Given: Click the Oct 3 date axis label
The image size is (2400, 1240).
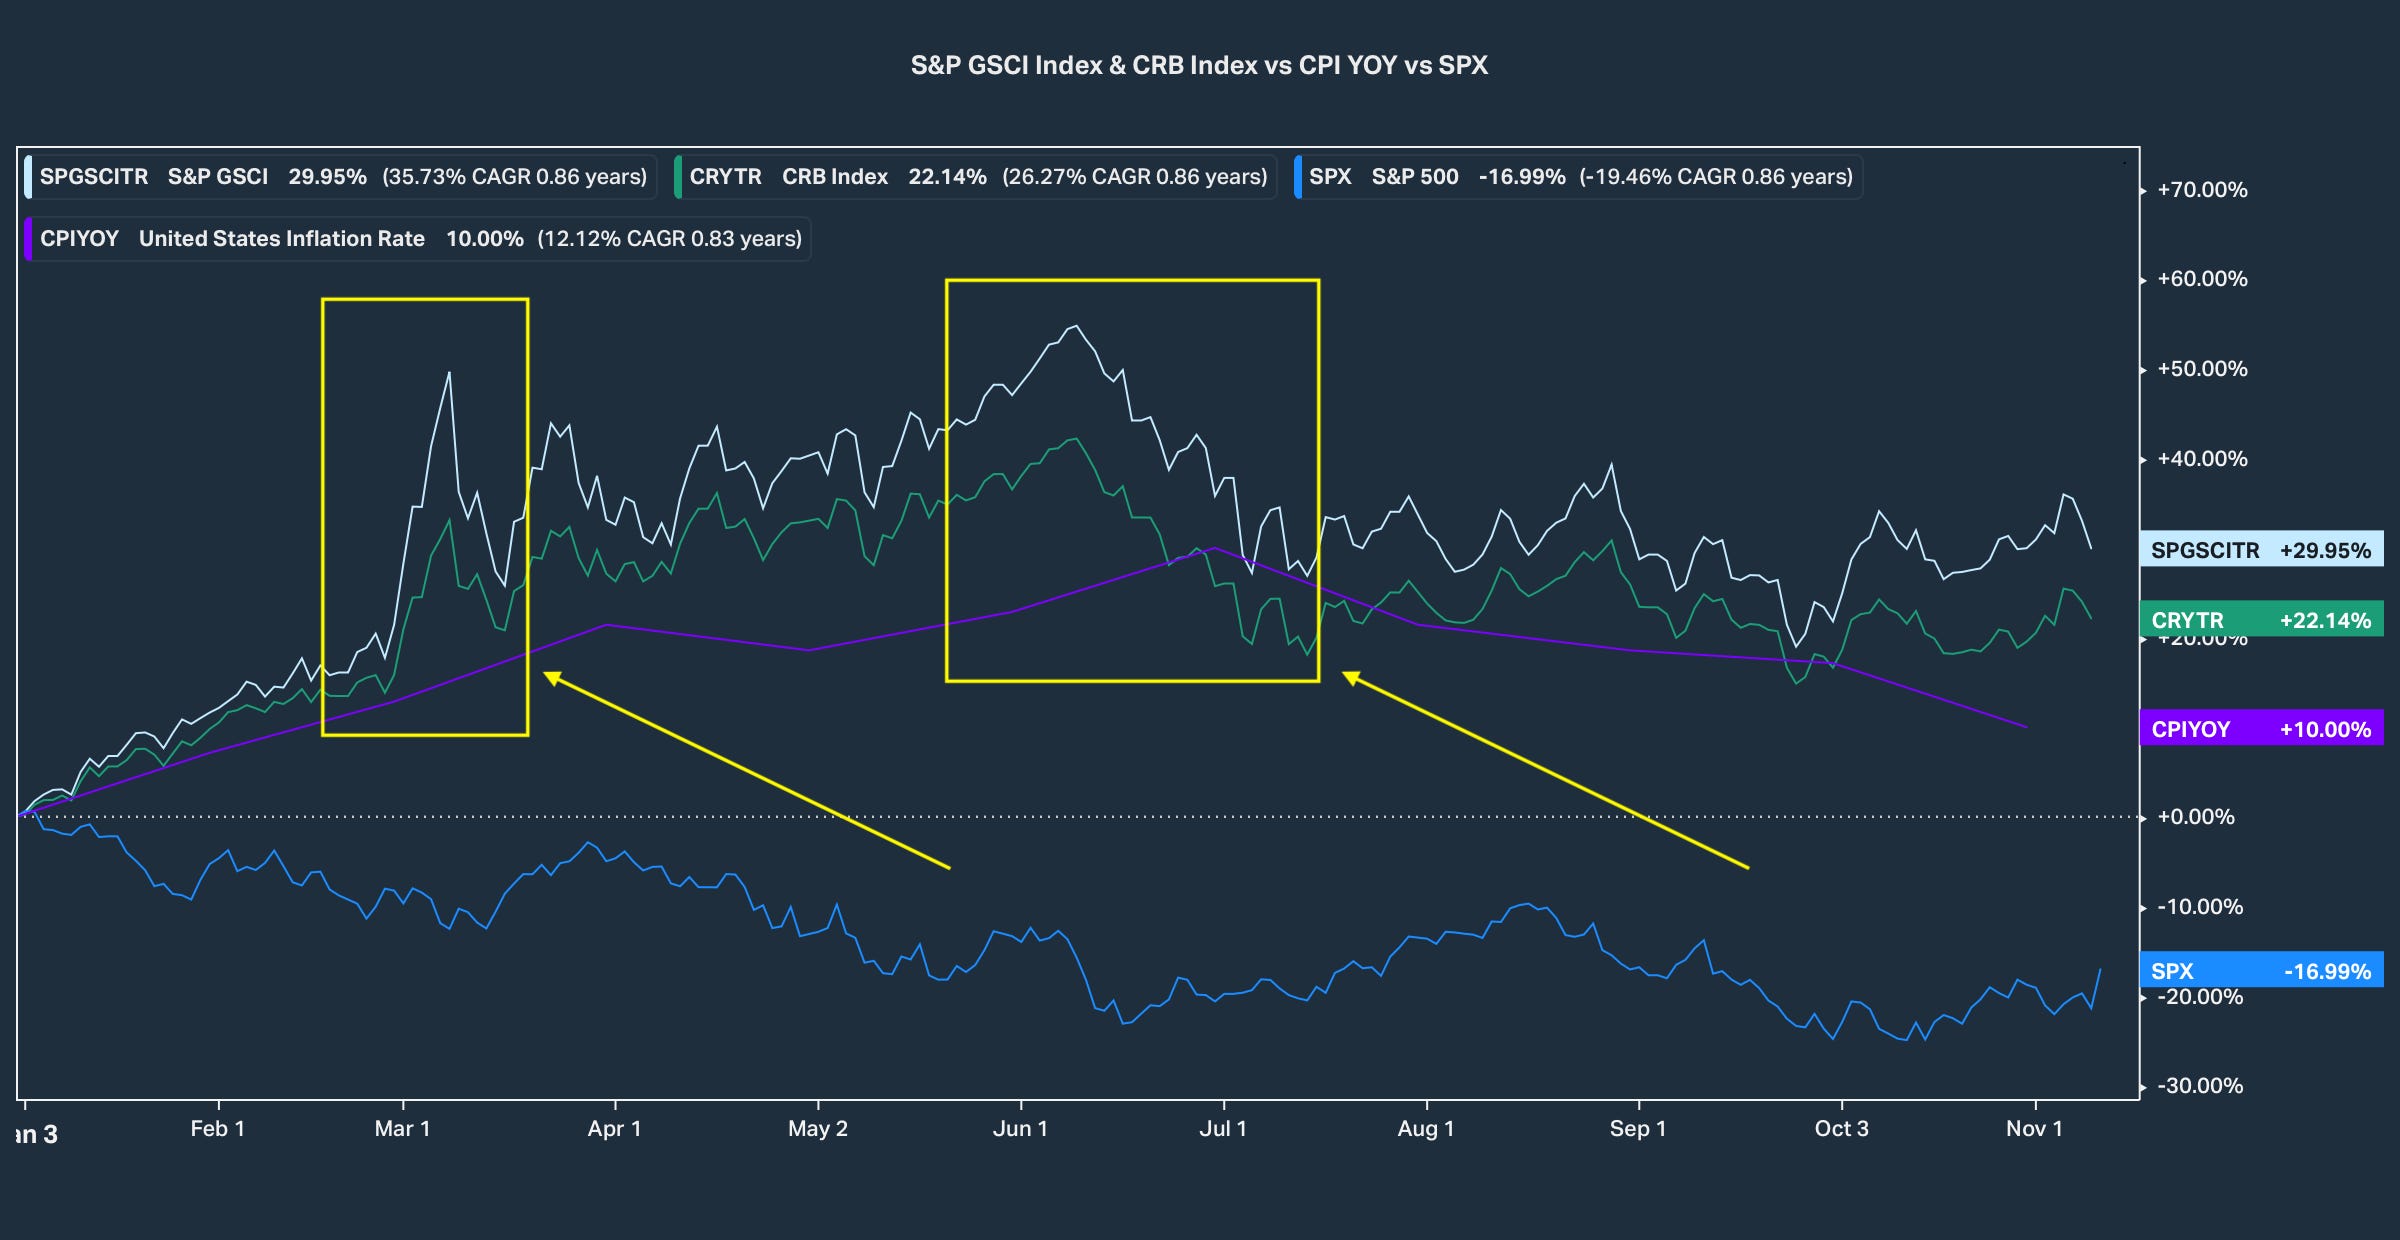Looking at the screenshot, I should coord(1841,1129).
